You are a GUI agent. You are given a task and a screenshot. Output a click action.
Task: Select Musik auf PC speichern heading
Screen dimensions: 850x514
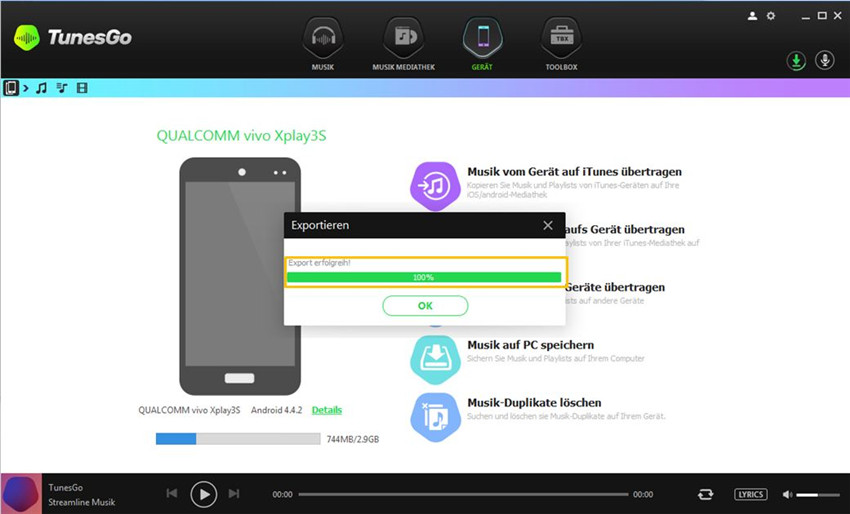[x=531, y=345]
